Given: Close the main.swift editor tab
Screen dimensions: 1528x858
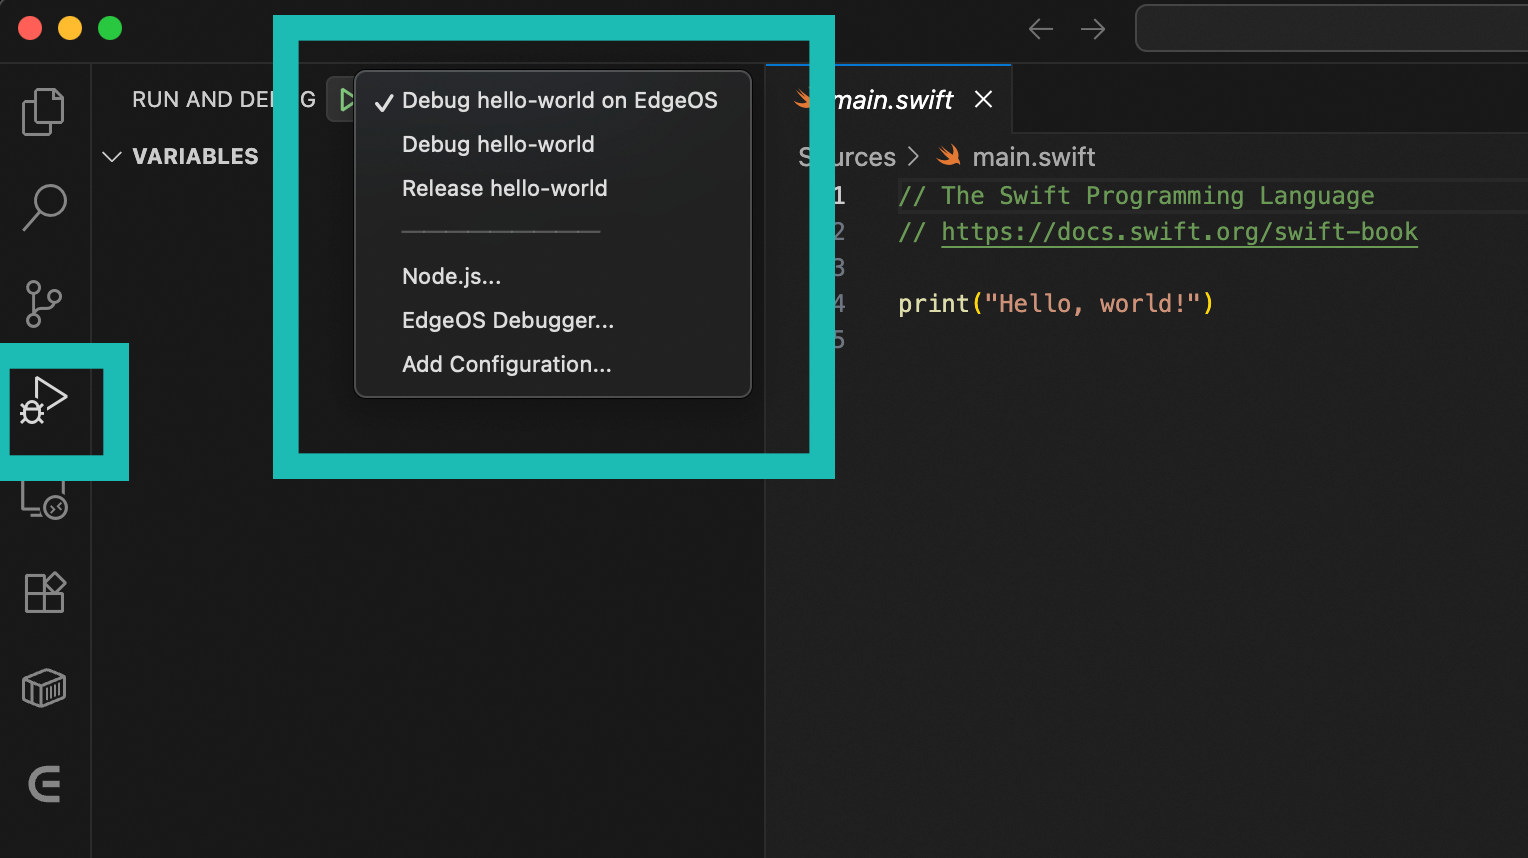Looking at the screenshot, I should [x=983, y=99].
